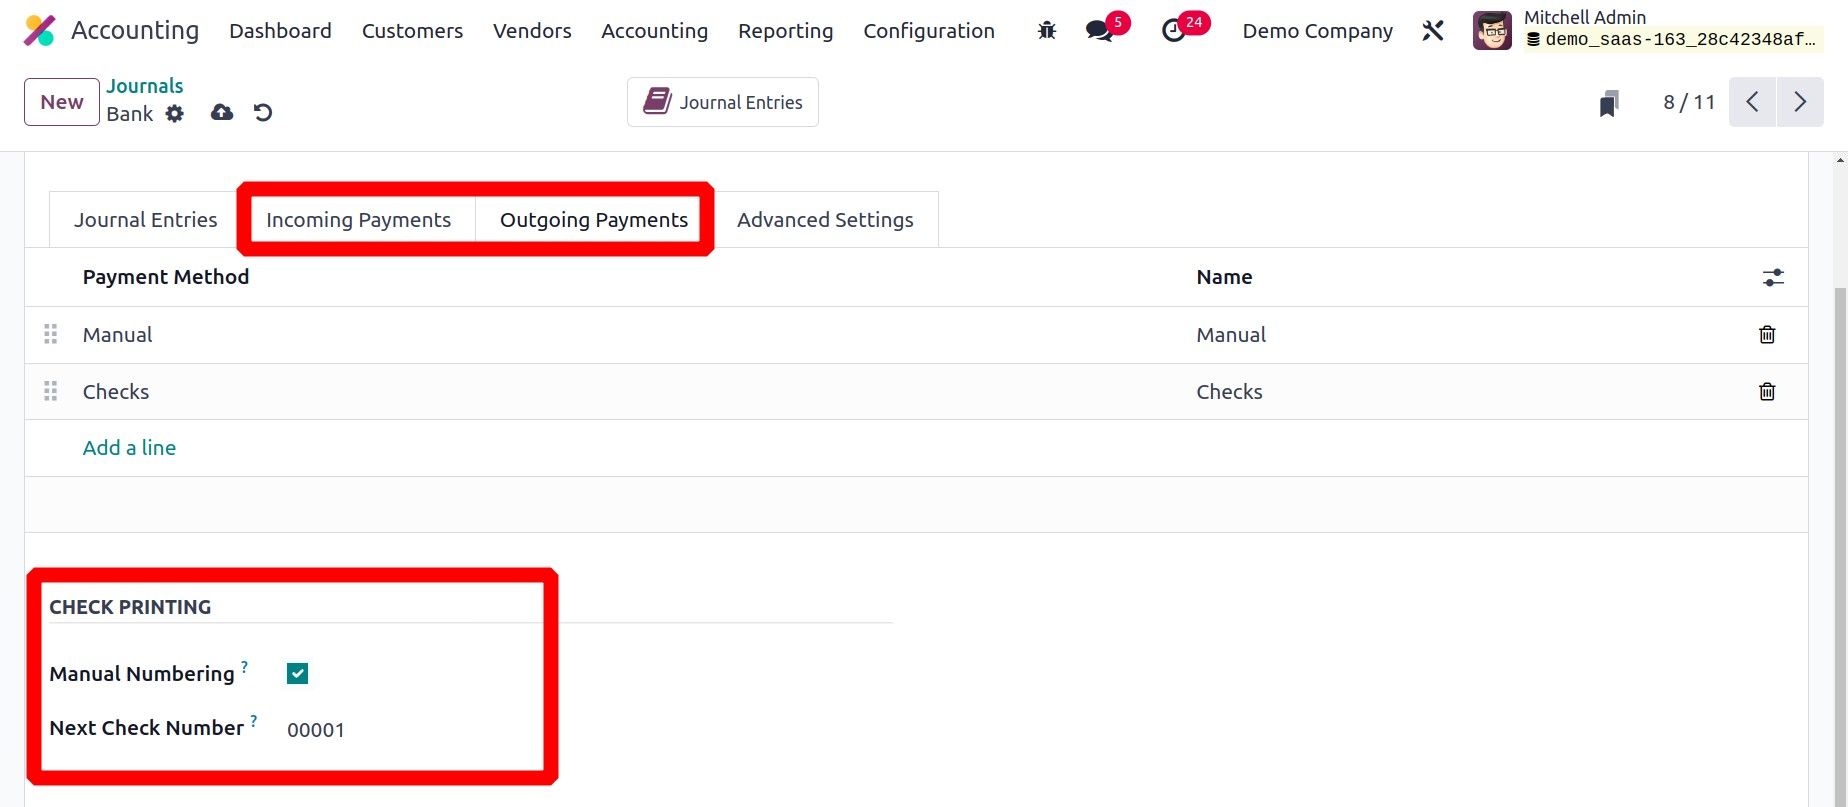Open the activities clock icon
This screenshot has width=1848, height=807.
tap(1174, 31)
